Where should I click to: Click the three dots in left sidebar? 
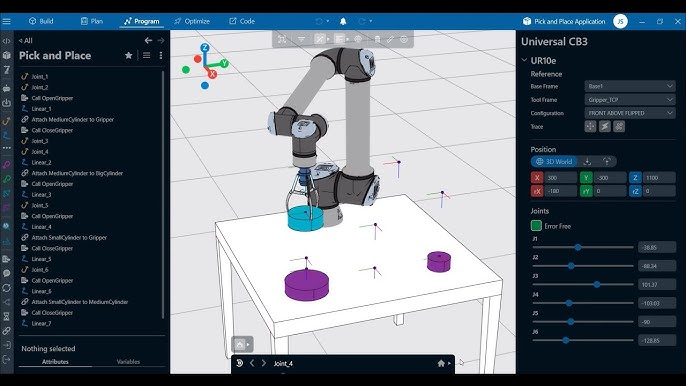tap(6, 148)
